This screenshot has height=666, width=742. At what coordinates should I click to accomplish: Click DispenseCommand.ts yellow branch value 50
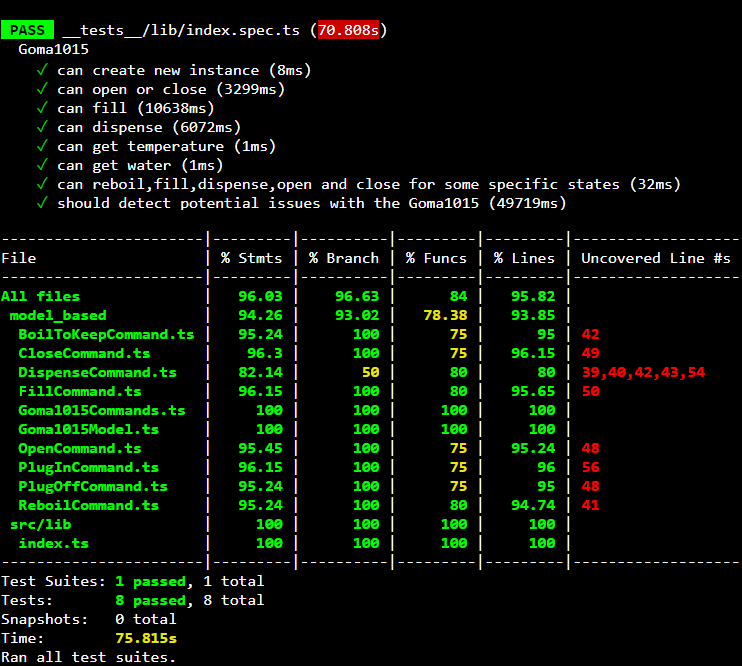(x=371, y=372)
